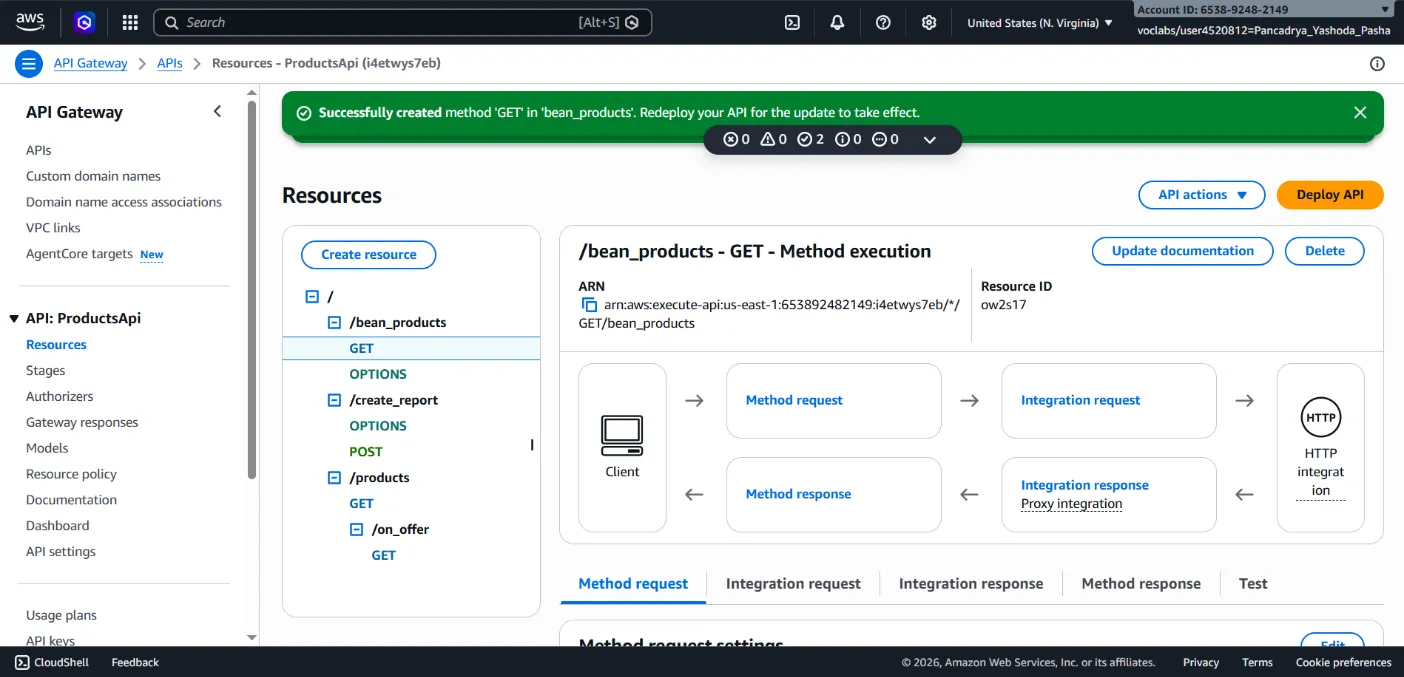Open Integration response flow box
1404x677 pixels.
pyautogui.click(x=1109, y=495)
